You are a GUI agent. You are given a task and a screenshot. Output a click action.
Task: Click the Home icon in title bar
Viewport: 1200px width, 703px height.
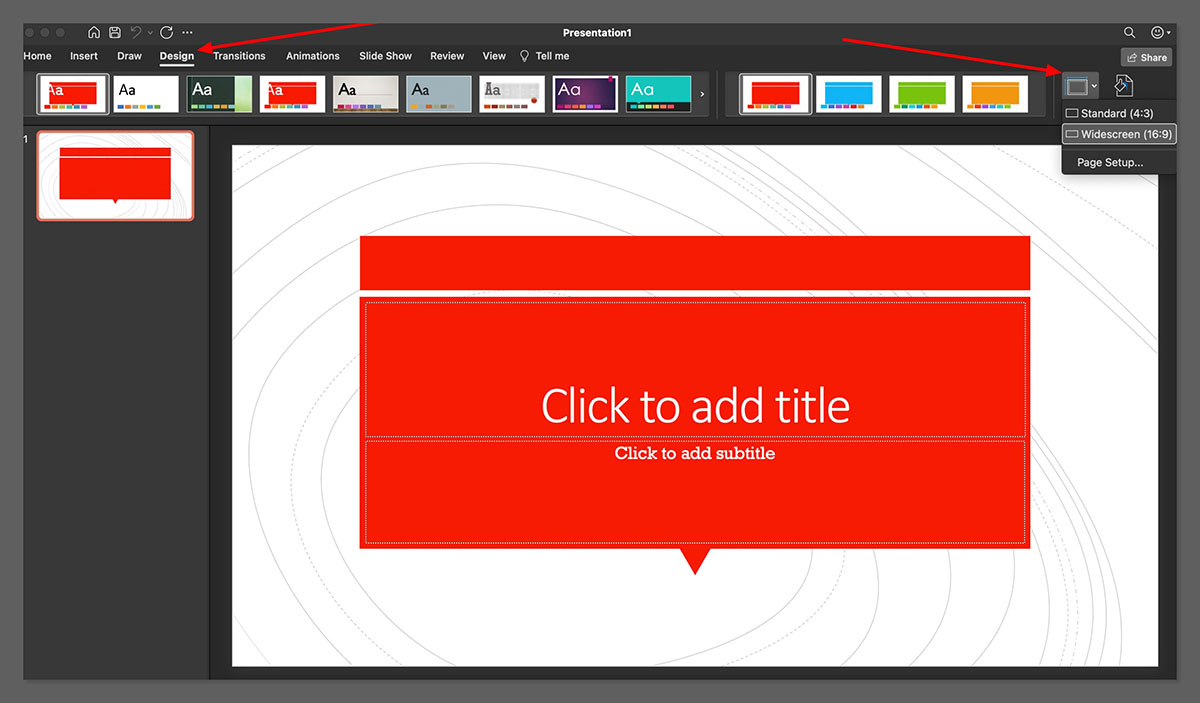click(x=94, y=33)
